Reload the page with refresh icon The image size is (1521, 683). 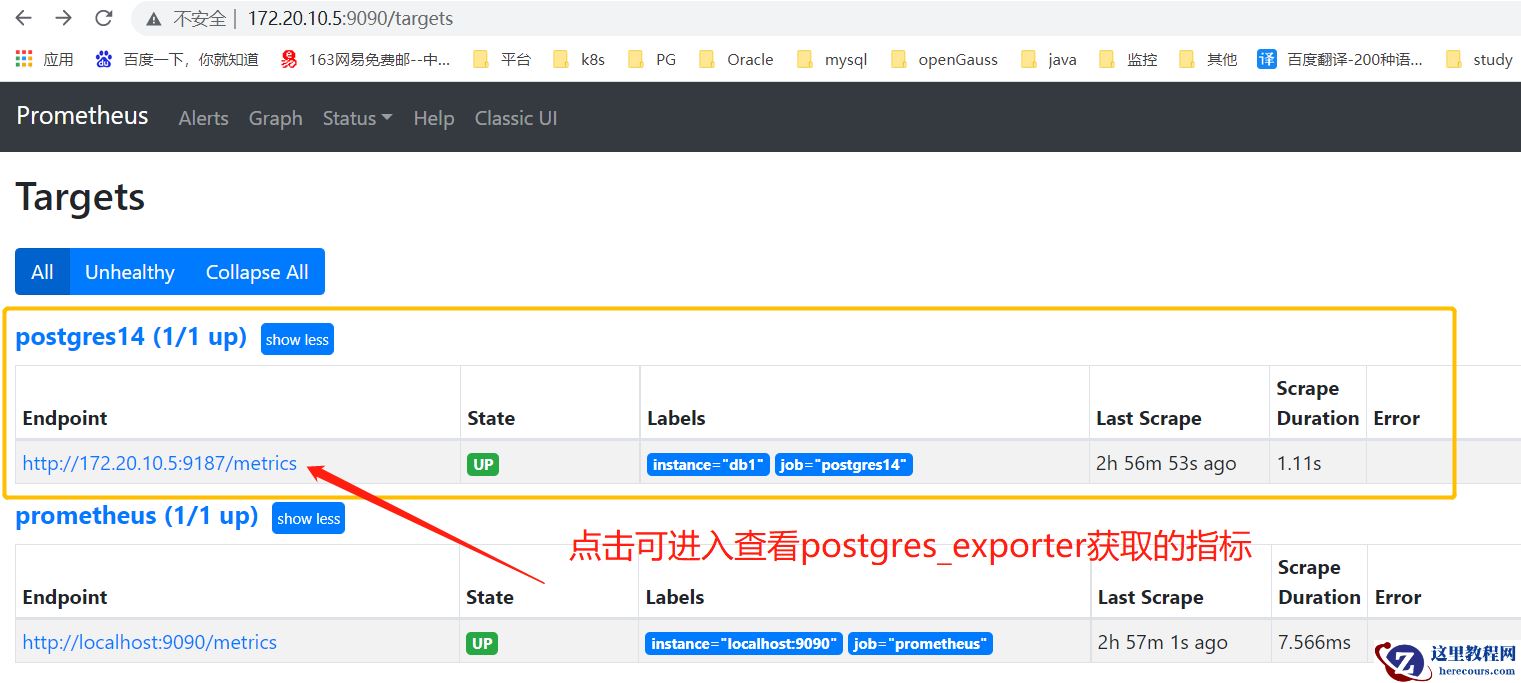103,18
